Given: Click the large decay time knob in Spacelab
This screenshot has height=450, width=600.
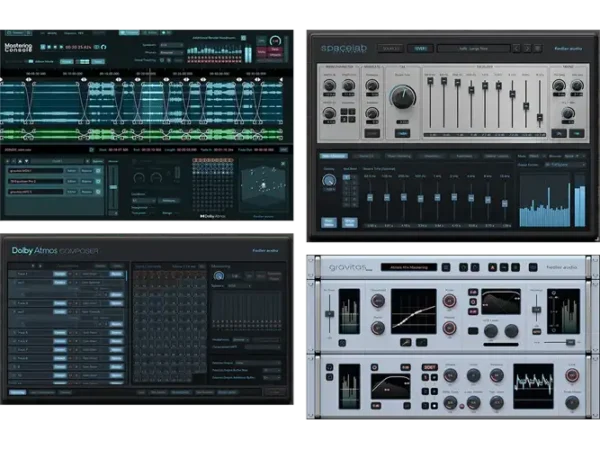Looking at the screenshot, I should [403, 97].
